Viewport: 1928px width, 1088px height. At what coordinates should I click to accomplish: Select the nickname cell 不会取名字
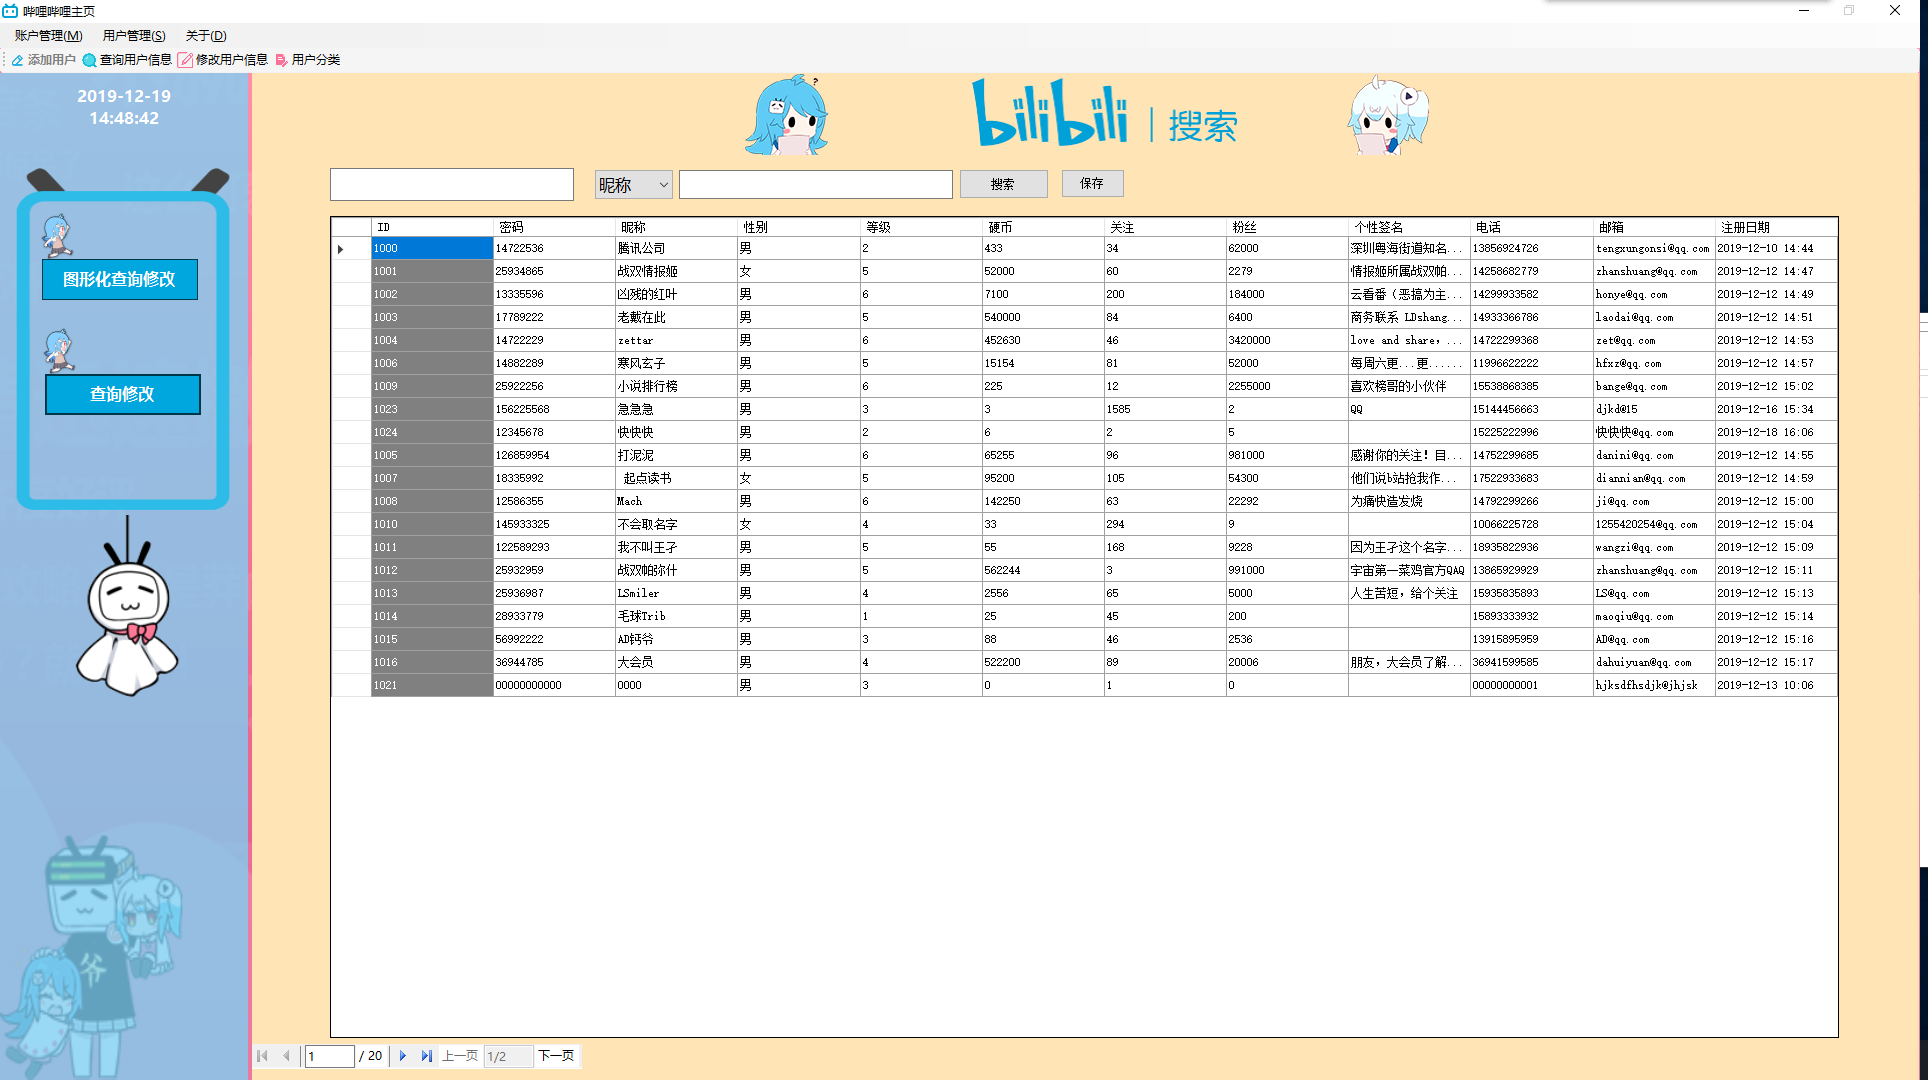point(676,524)
